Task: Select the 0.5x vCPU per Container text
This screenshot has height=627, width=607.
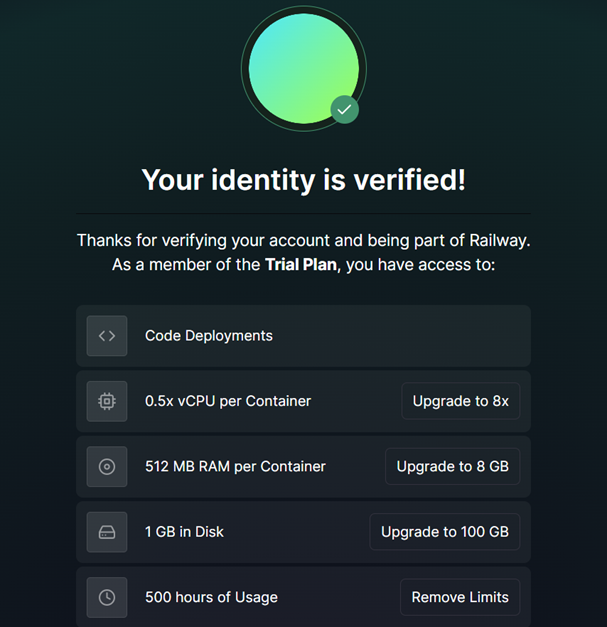Action: (x=228, y=401)
